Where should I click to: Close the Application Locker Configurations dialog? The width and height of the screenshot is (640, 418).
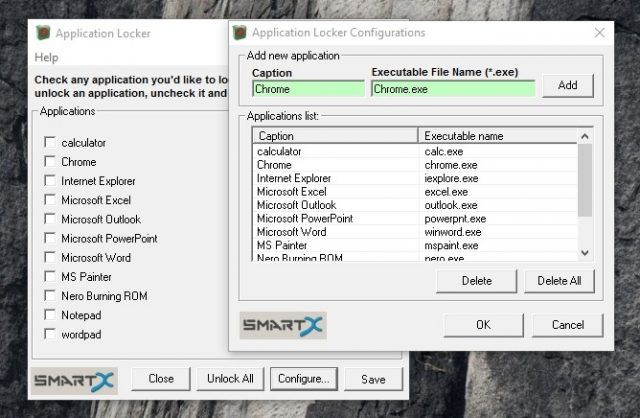point(599,33)
